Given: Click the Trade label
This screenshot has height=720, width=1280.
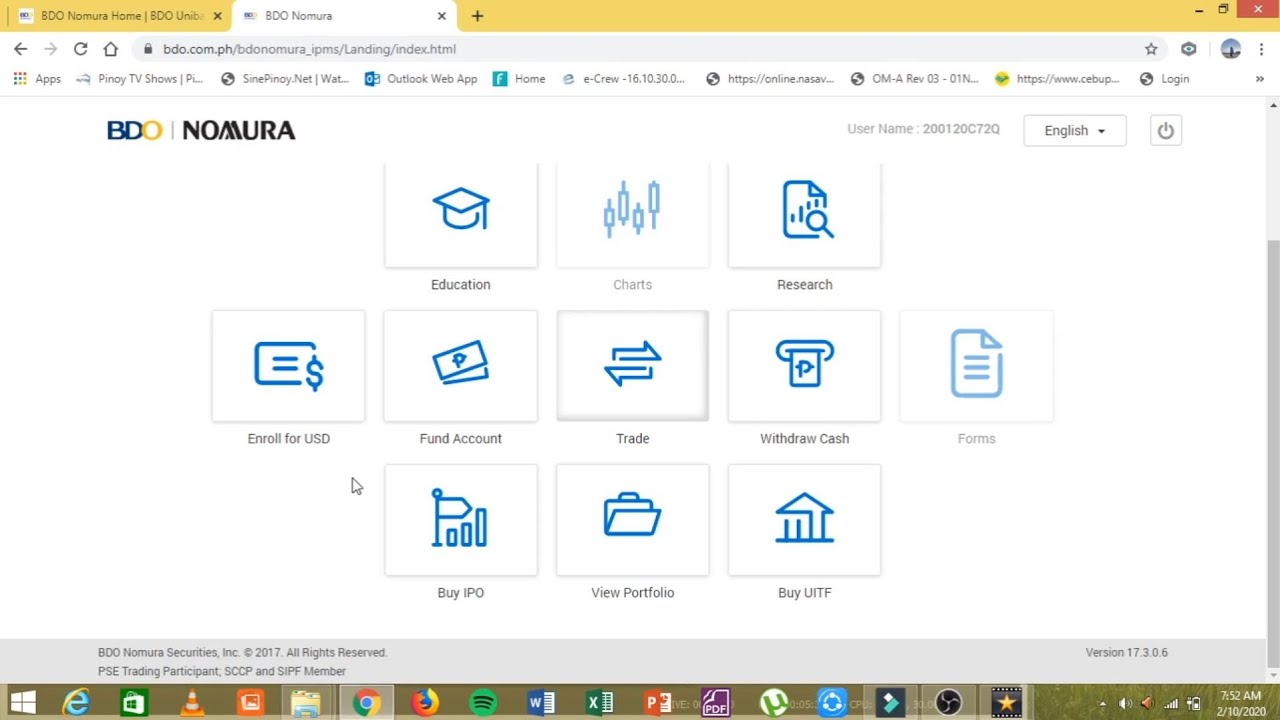Looking at the screenshot, I should (x=633, y=439).
